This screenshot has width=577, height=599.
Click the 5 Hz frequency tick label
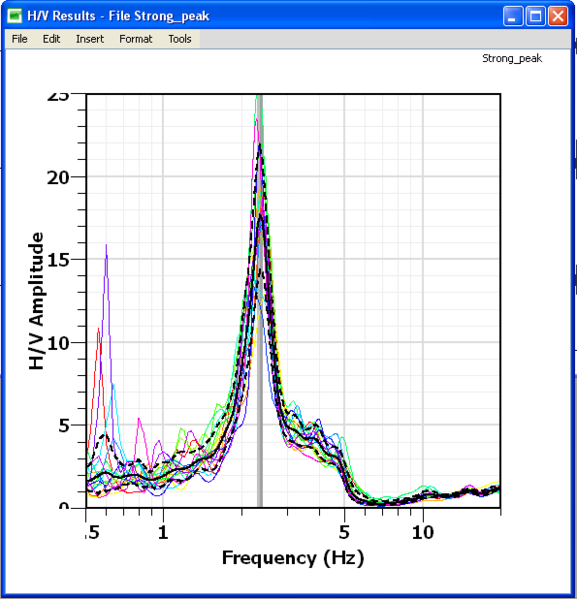pos(344,533)
